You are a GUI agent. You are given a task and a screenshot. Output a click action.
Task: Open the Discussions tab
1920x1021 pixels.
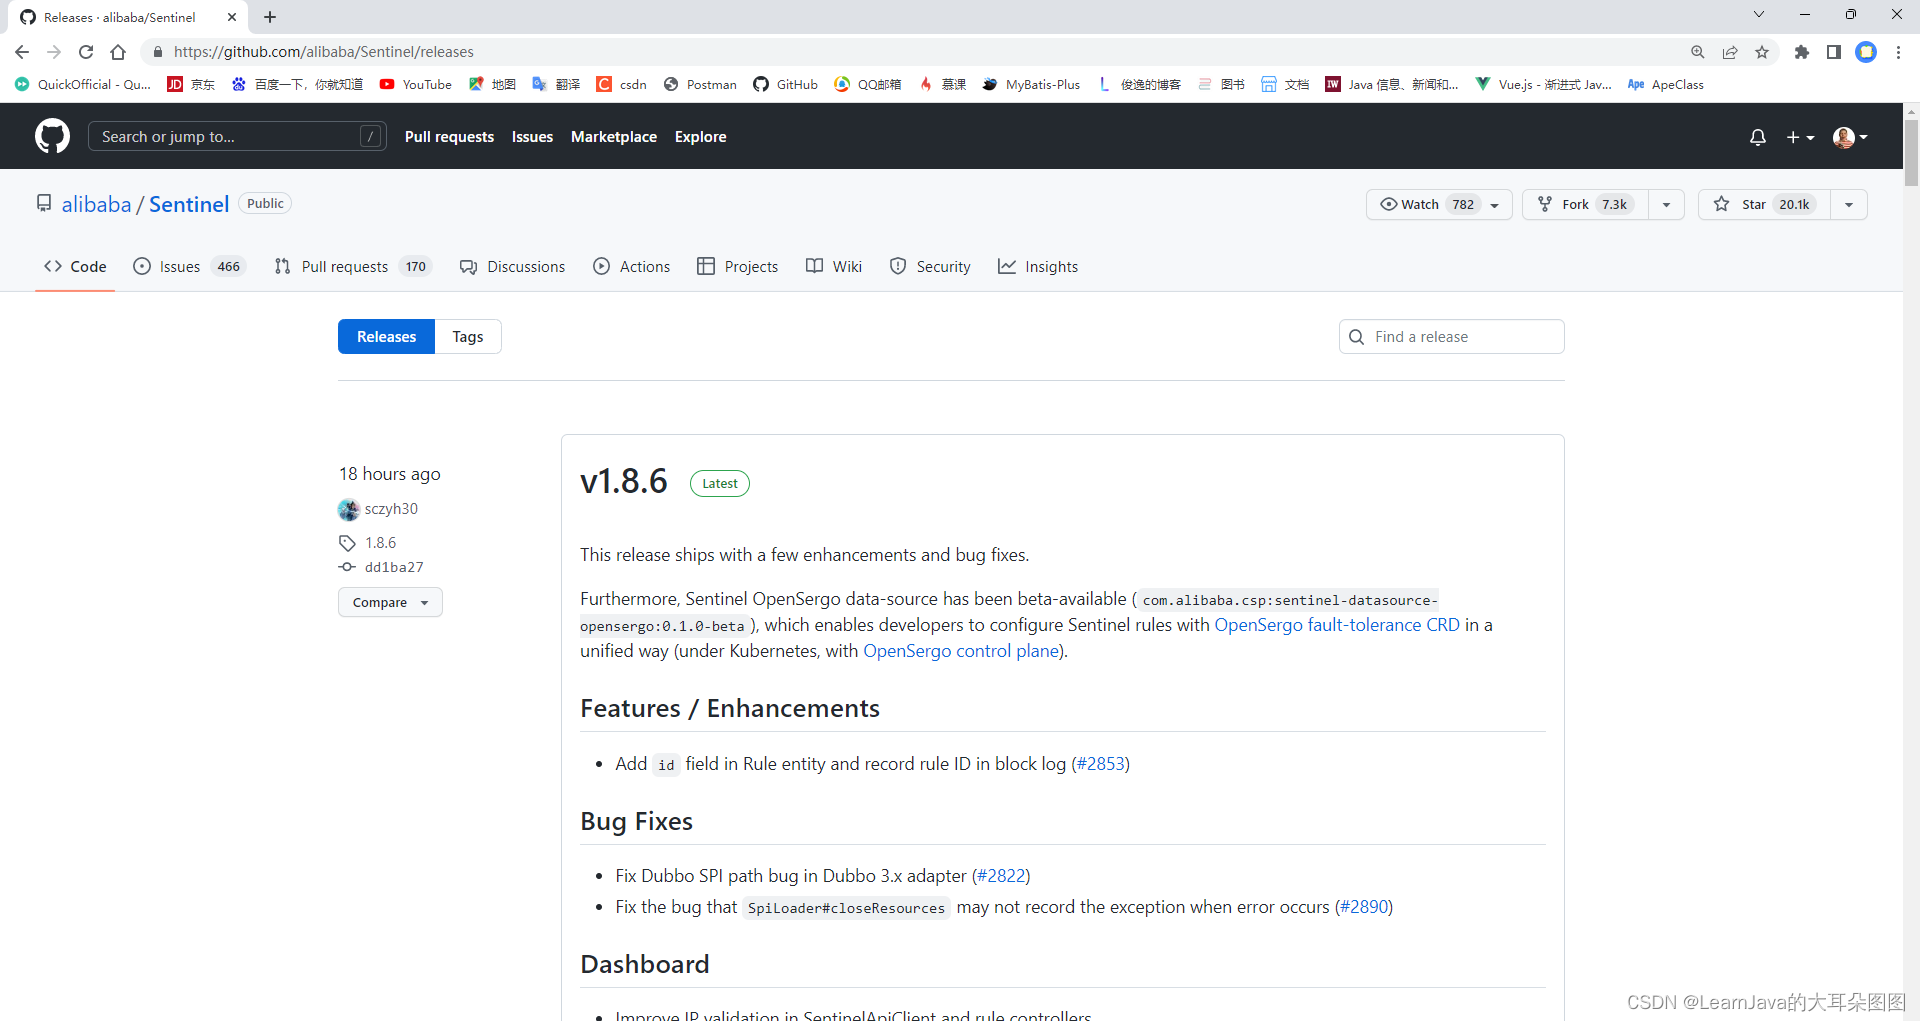[512, 266]
